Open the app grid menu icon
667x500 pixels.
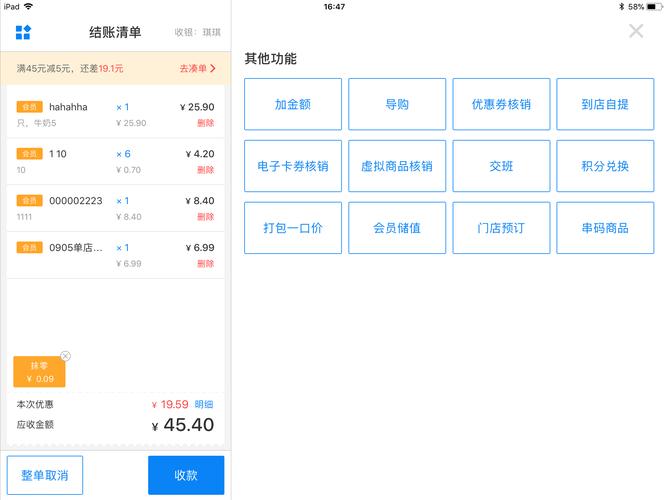pos(23,33)
